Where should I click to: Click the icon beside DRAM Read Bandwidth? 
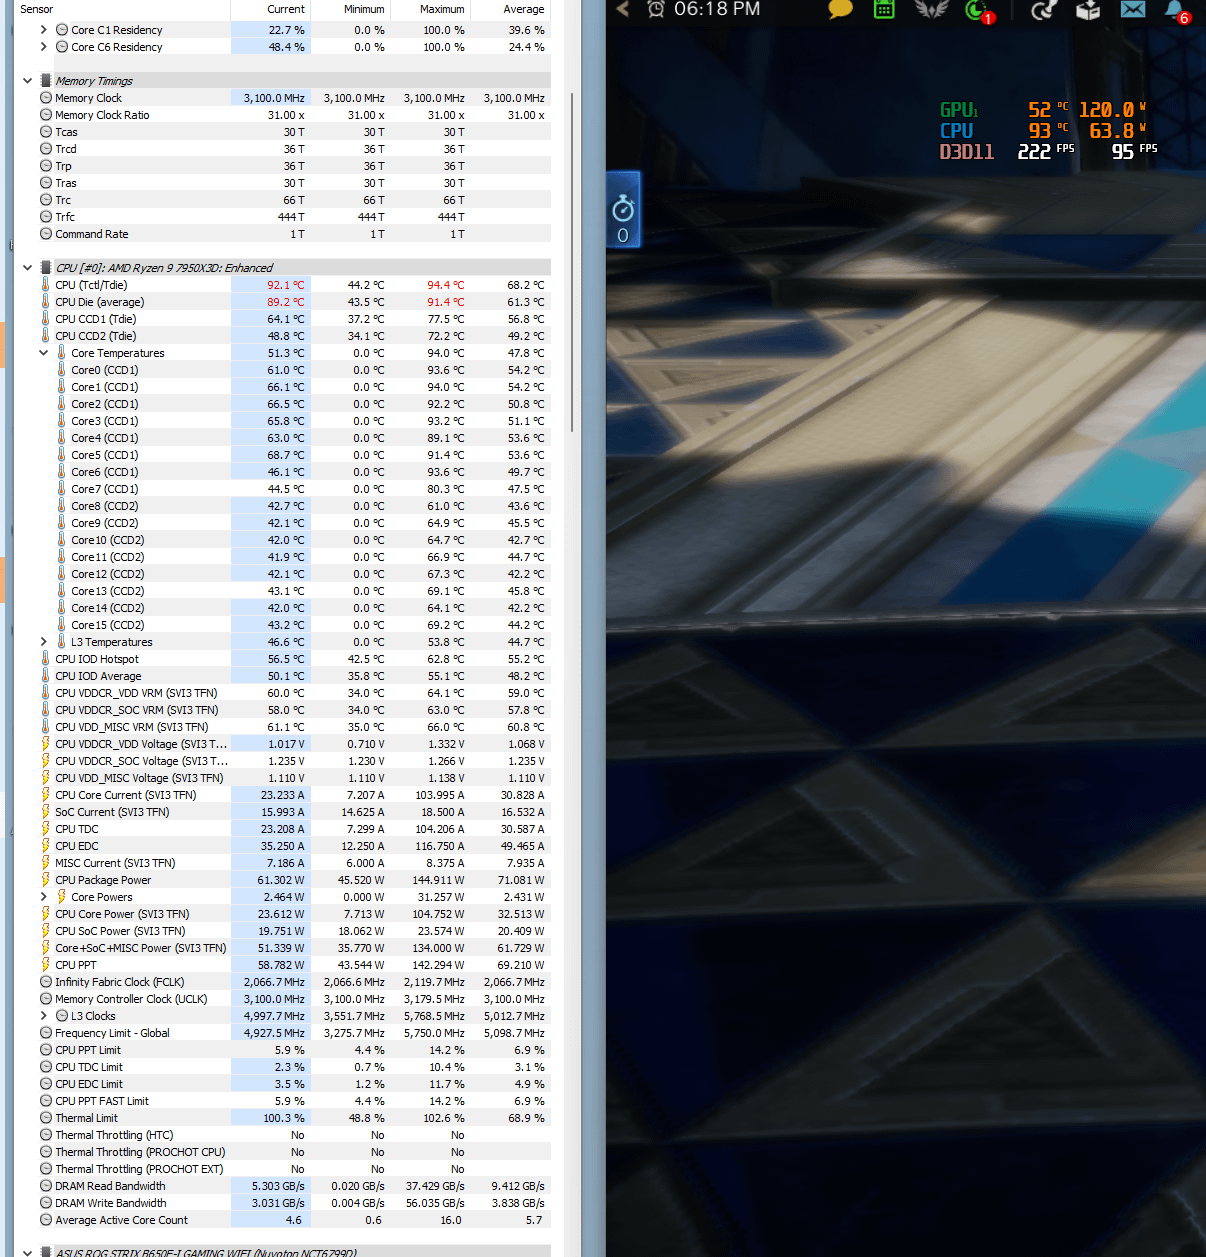point(46,1186)
